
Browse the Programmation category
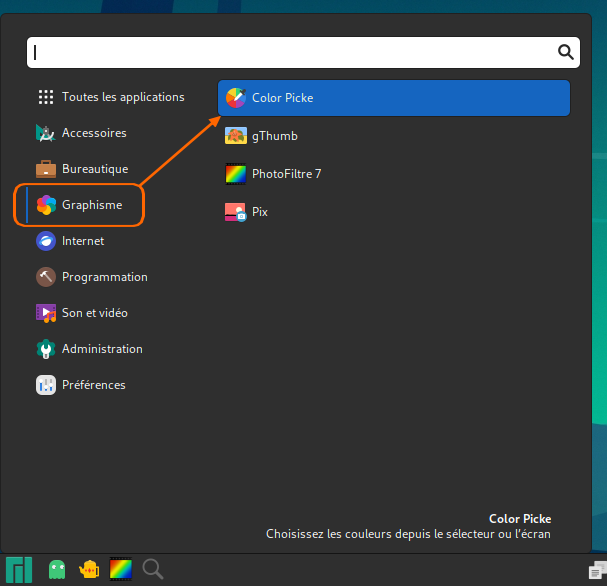coord(104,277)
